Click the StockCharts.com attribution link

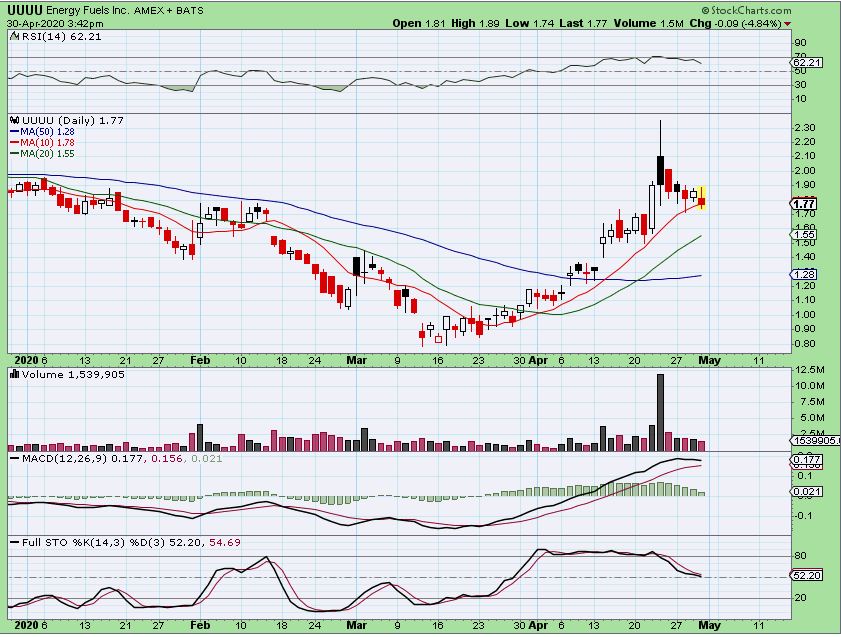747,10
